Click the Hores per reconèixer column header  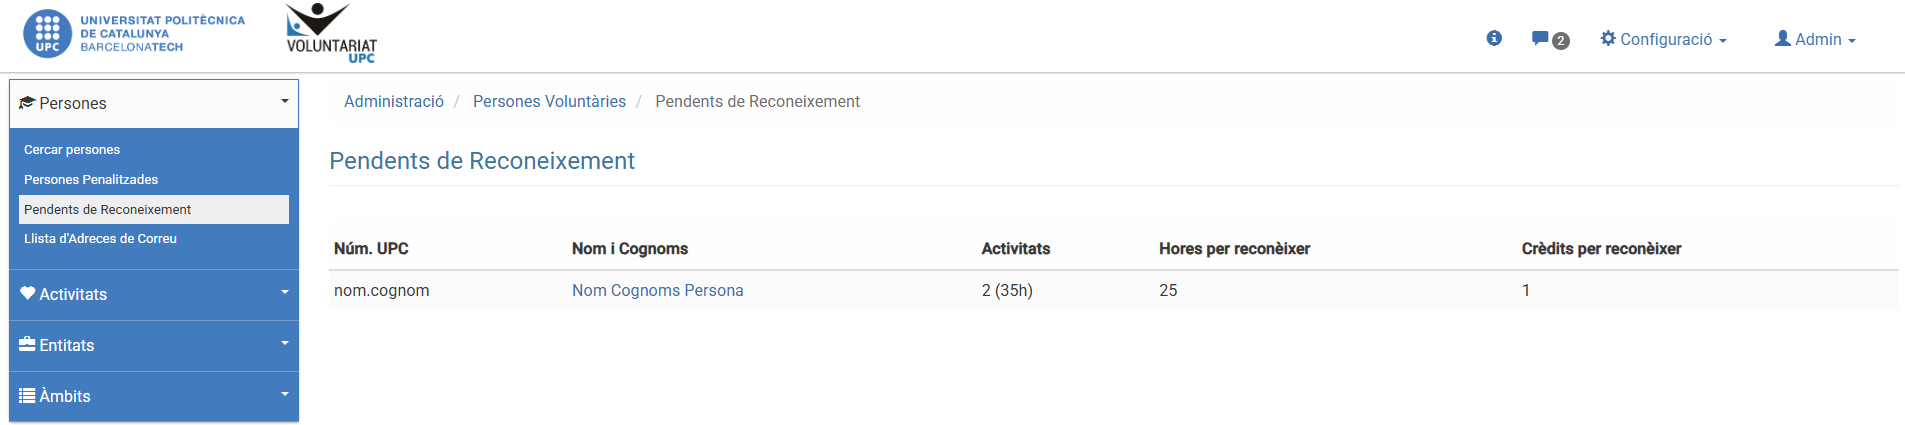(x=1234, y=248)
